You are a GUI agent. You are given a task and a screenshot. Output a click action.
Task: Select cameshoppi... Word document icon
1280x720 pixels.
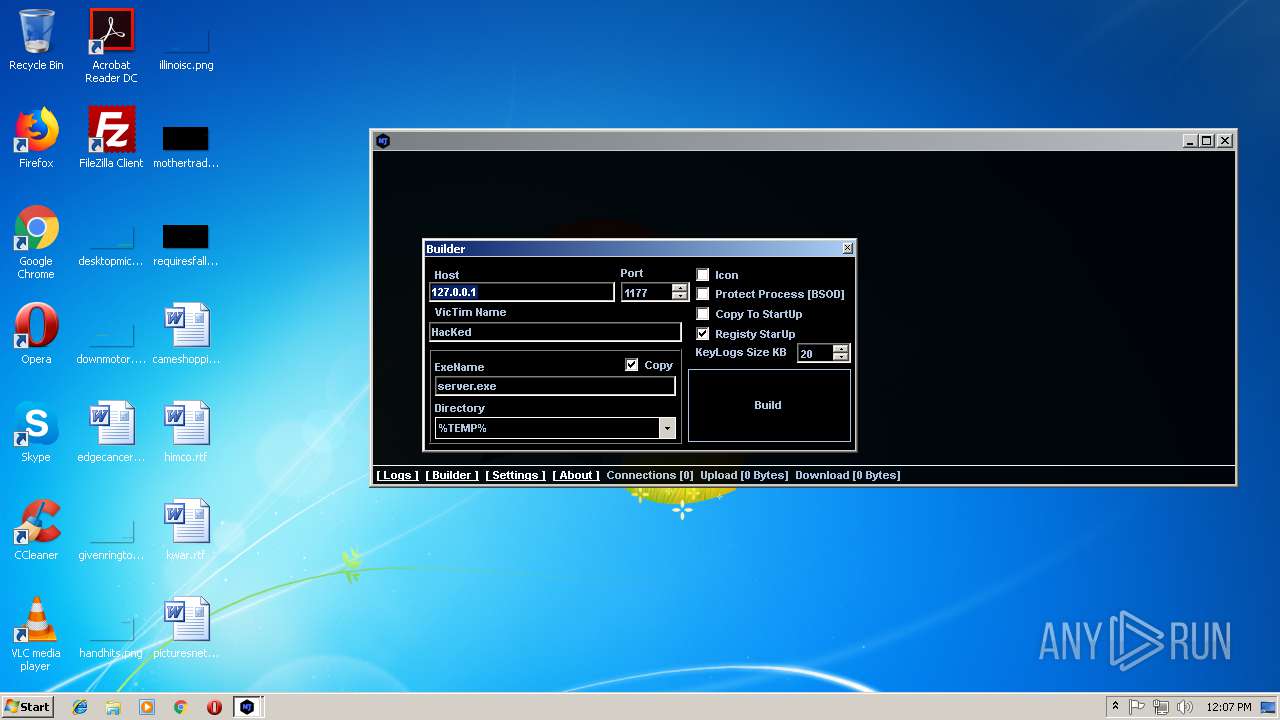tap(186, 334)
